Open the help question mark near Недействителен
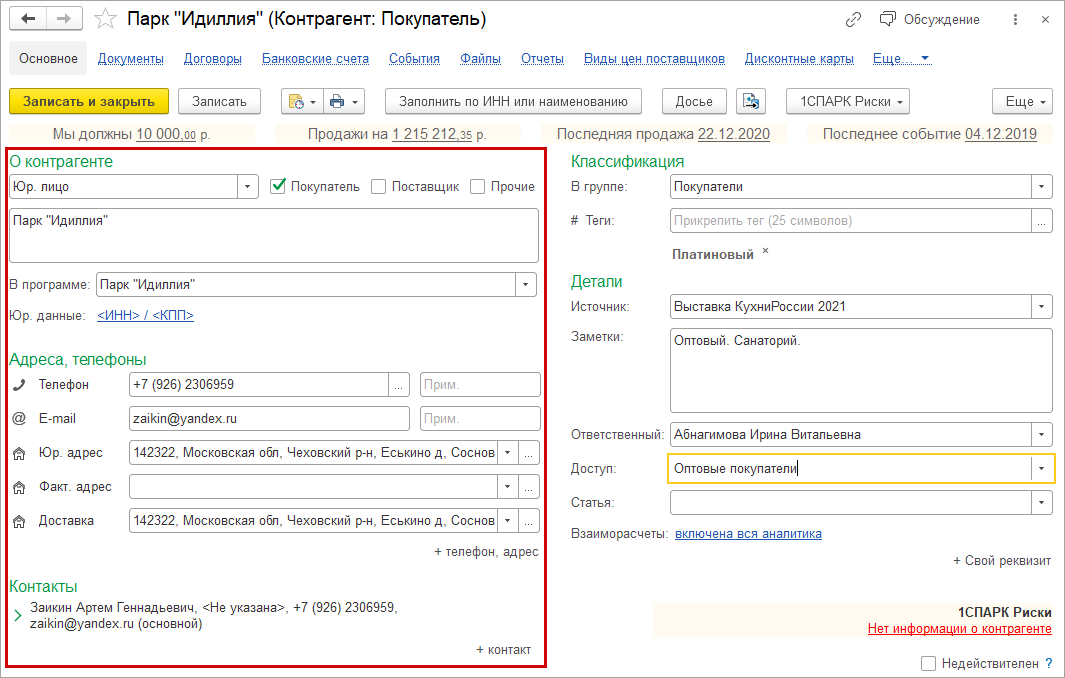Image resolution: width=1065 pixels, height=678 pixels. point(1049,663)
